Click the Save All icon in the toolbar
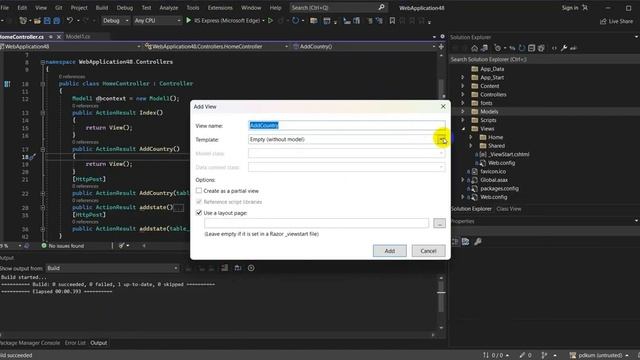640x360 pixels. pos(57,20)
